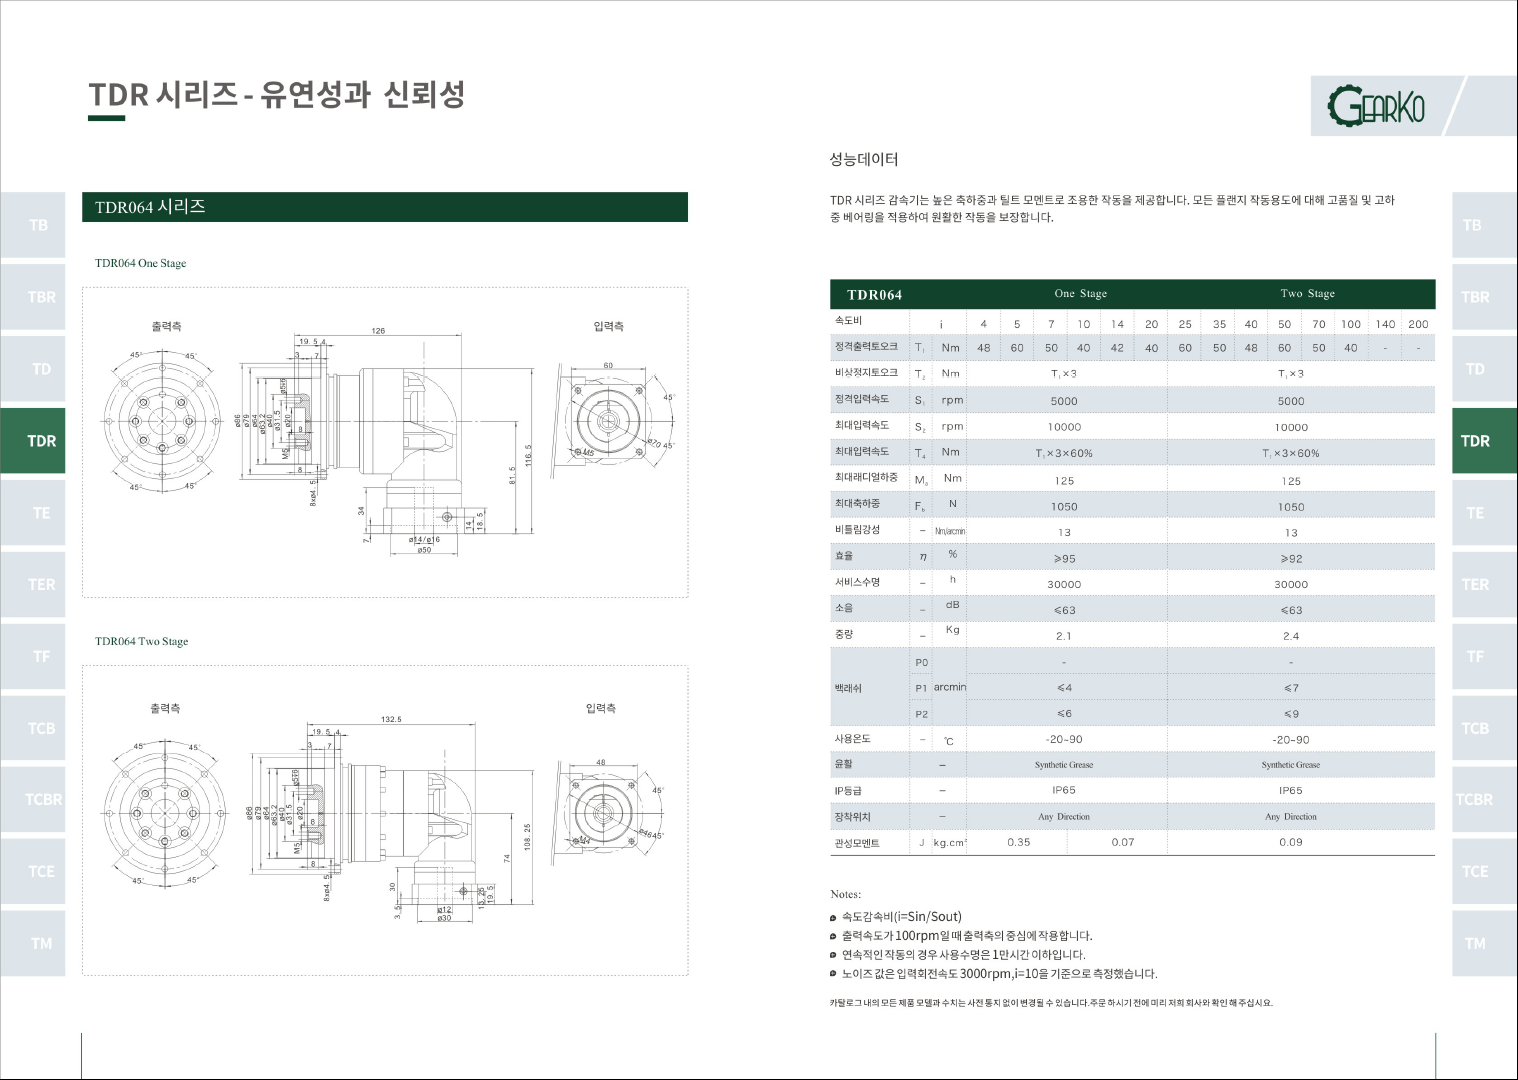Screen dimensions: 1518x1080
Task: Click the 'One Stage' table column header
Action: pos(1080,293)
